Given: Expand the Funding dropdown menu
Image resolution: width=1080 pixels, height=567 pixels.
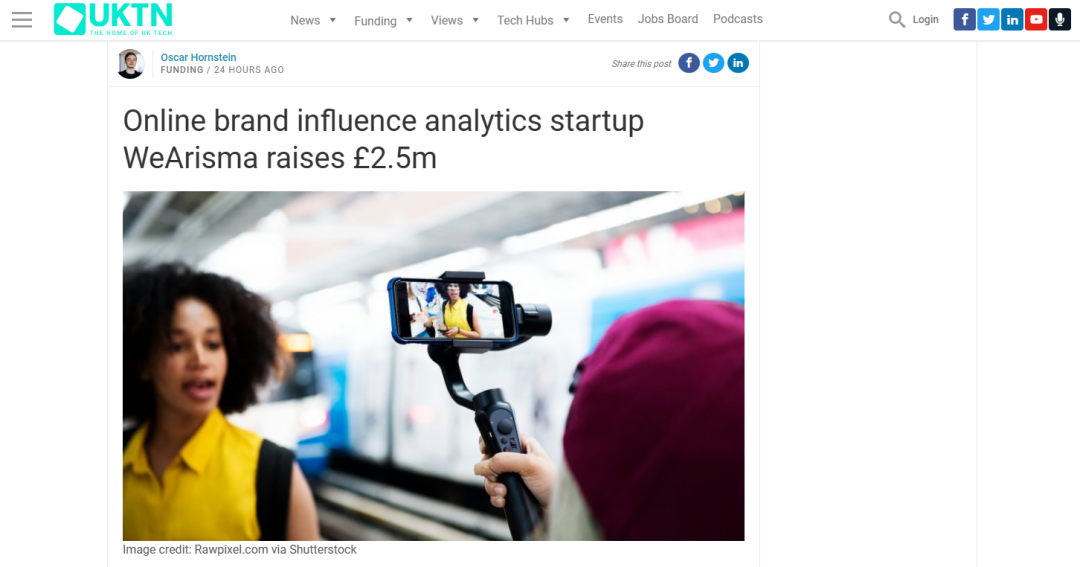Looking at the screenshot, I should pyautogui.click(x=384, y=20).
